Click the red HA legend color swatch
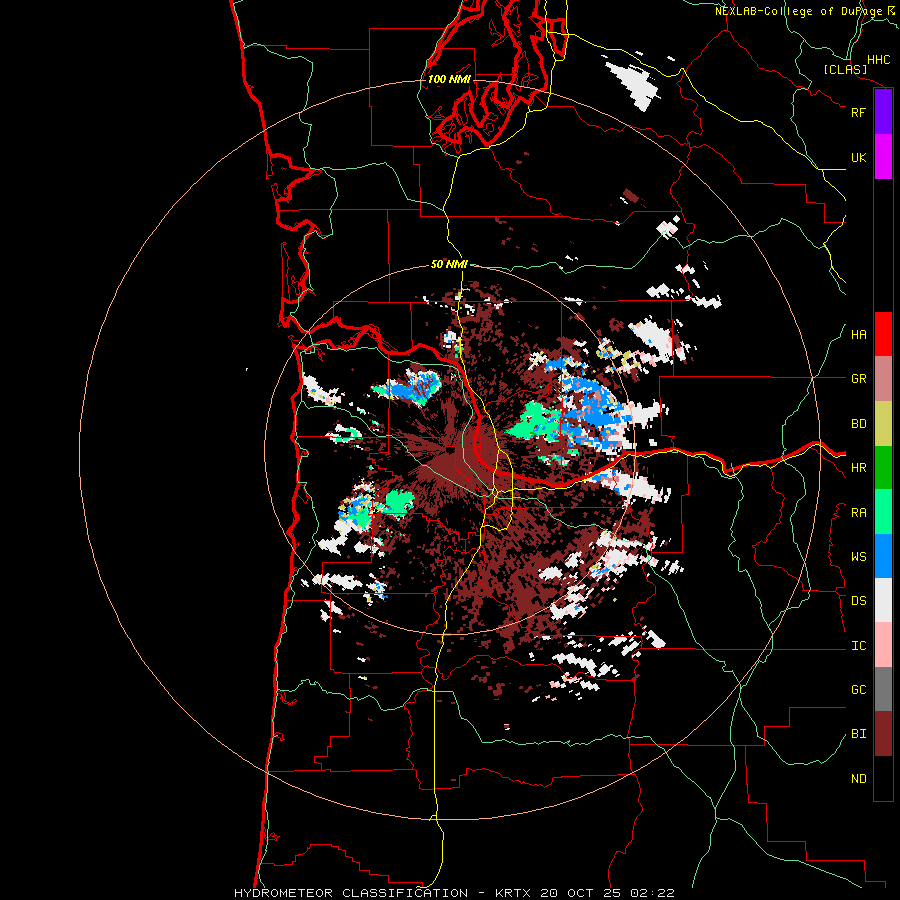Viewport: 900px width, 900px height. [x=883, y=334]
